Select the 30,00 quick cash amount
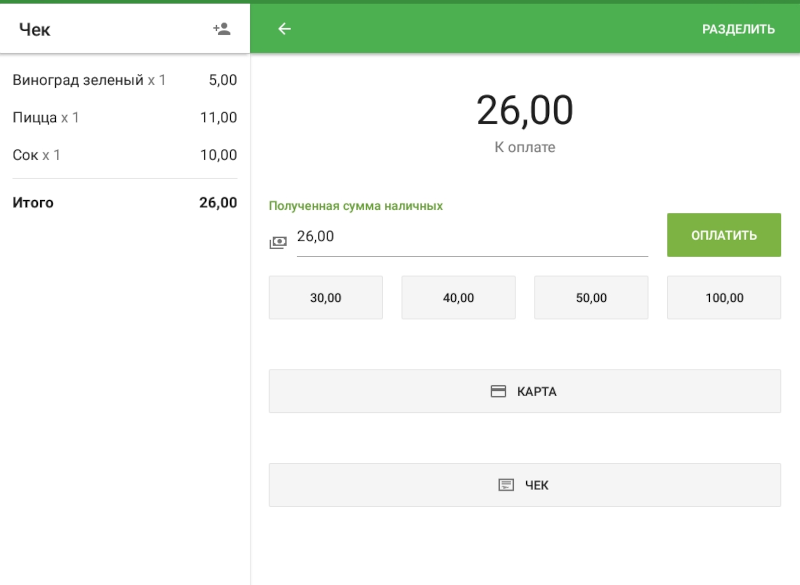This screenshot has width=800, height=585. (x=325, y=298)
